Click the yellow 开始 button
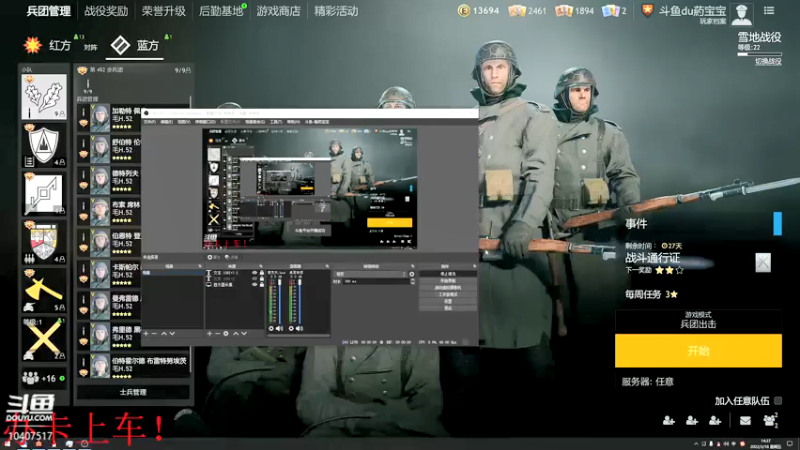 (x=698, y=351)
